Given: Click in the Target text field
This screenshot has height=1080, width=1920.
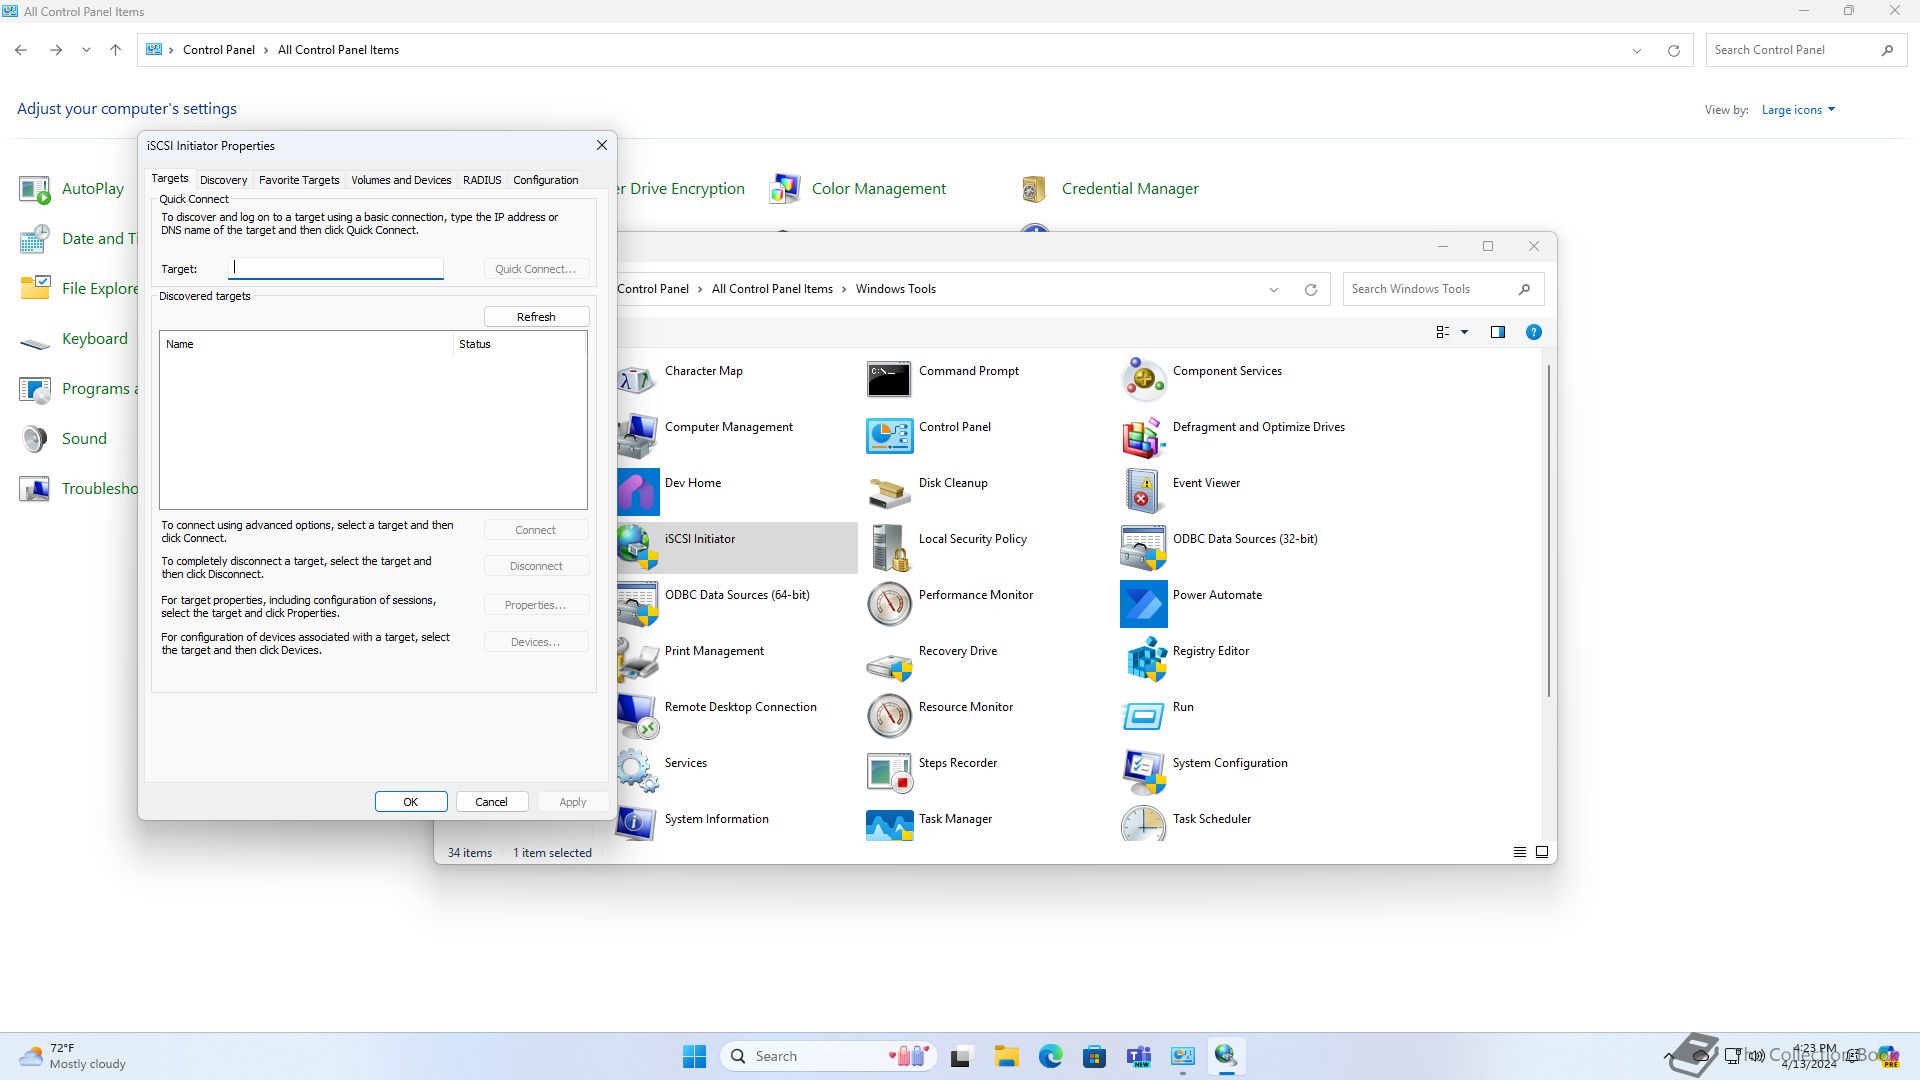Looking at the screenshot, I should point(336,268).
